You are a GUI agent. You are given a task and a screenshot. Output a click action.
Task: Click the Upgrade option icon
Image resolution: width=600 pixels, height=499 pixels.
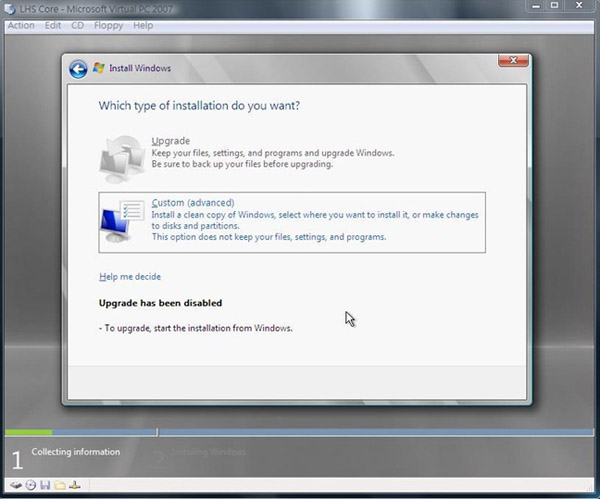pos(121,155)
